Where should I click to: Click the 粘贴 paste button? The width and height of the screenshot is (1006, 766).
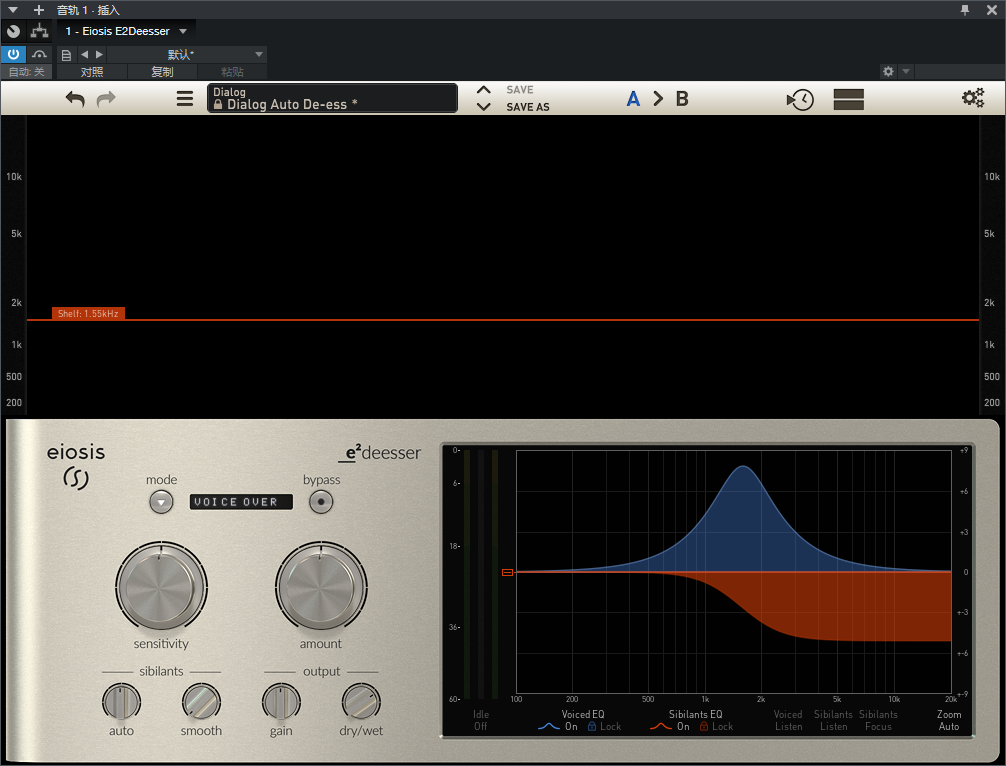[232, 72]
